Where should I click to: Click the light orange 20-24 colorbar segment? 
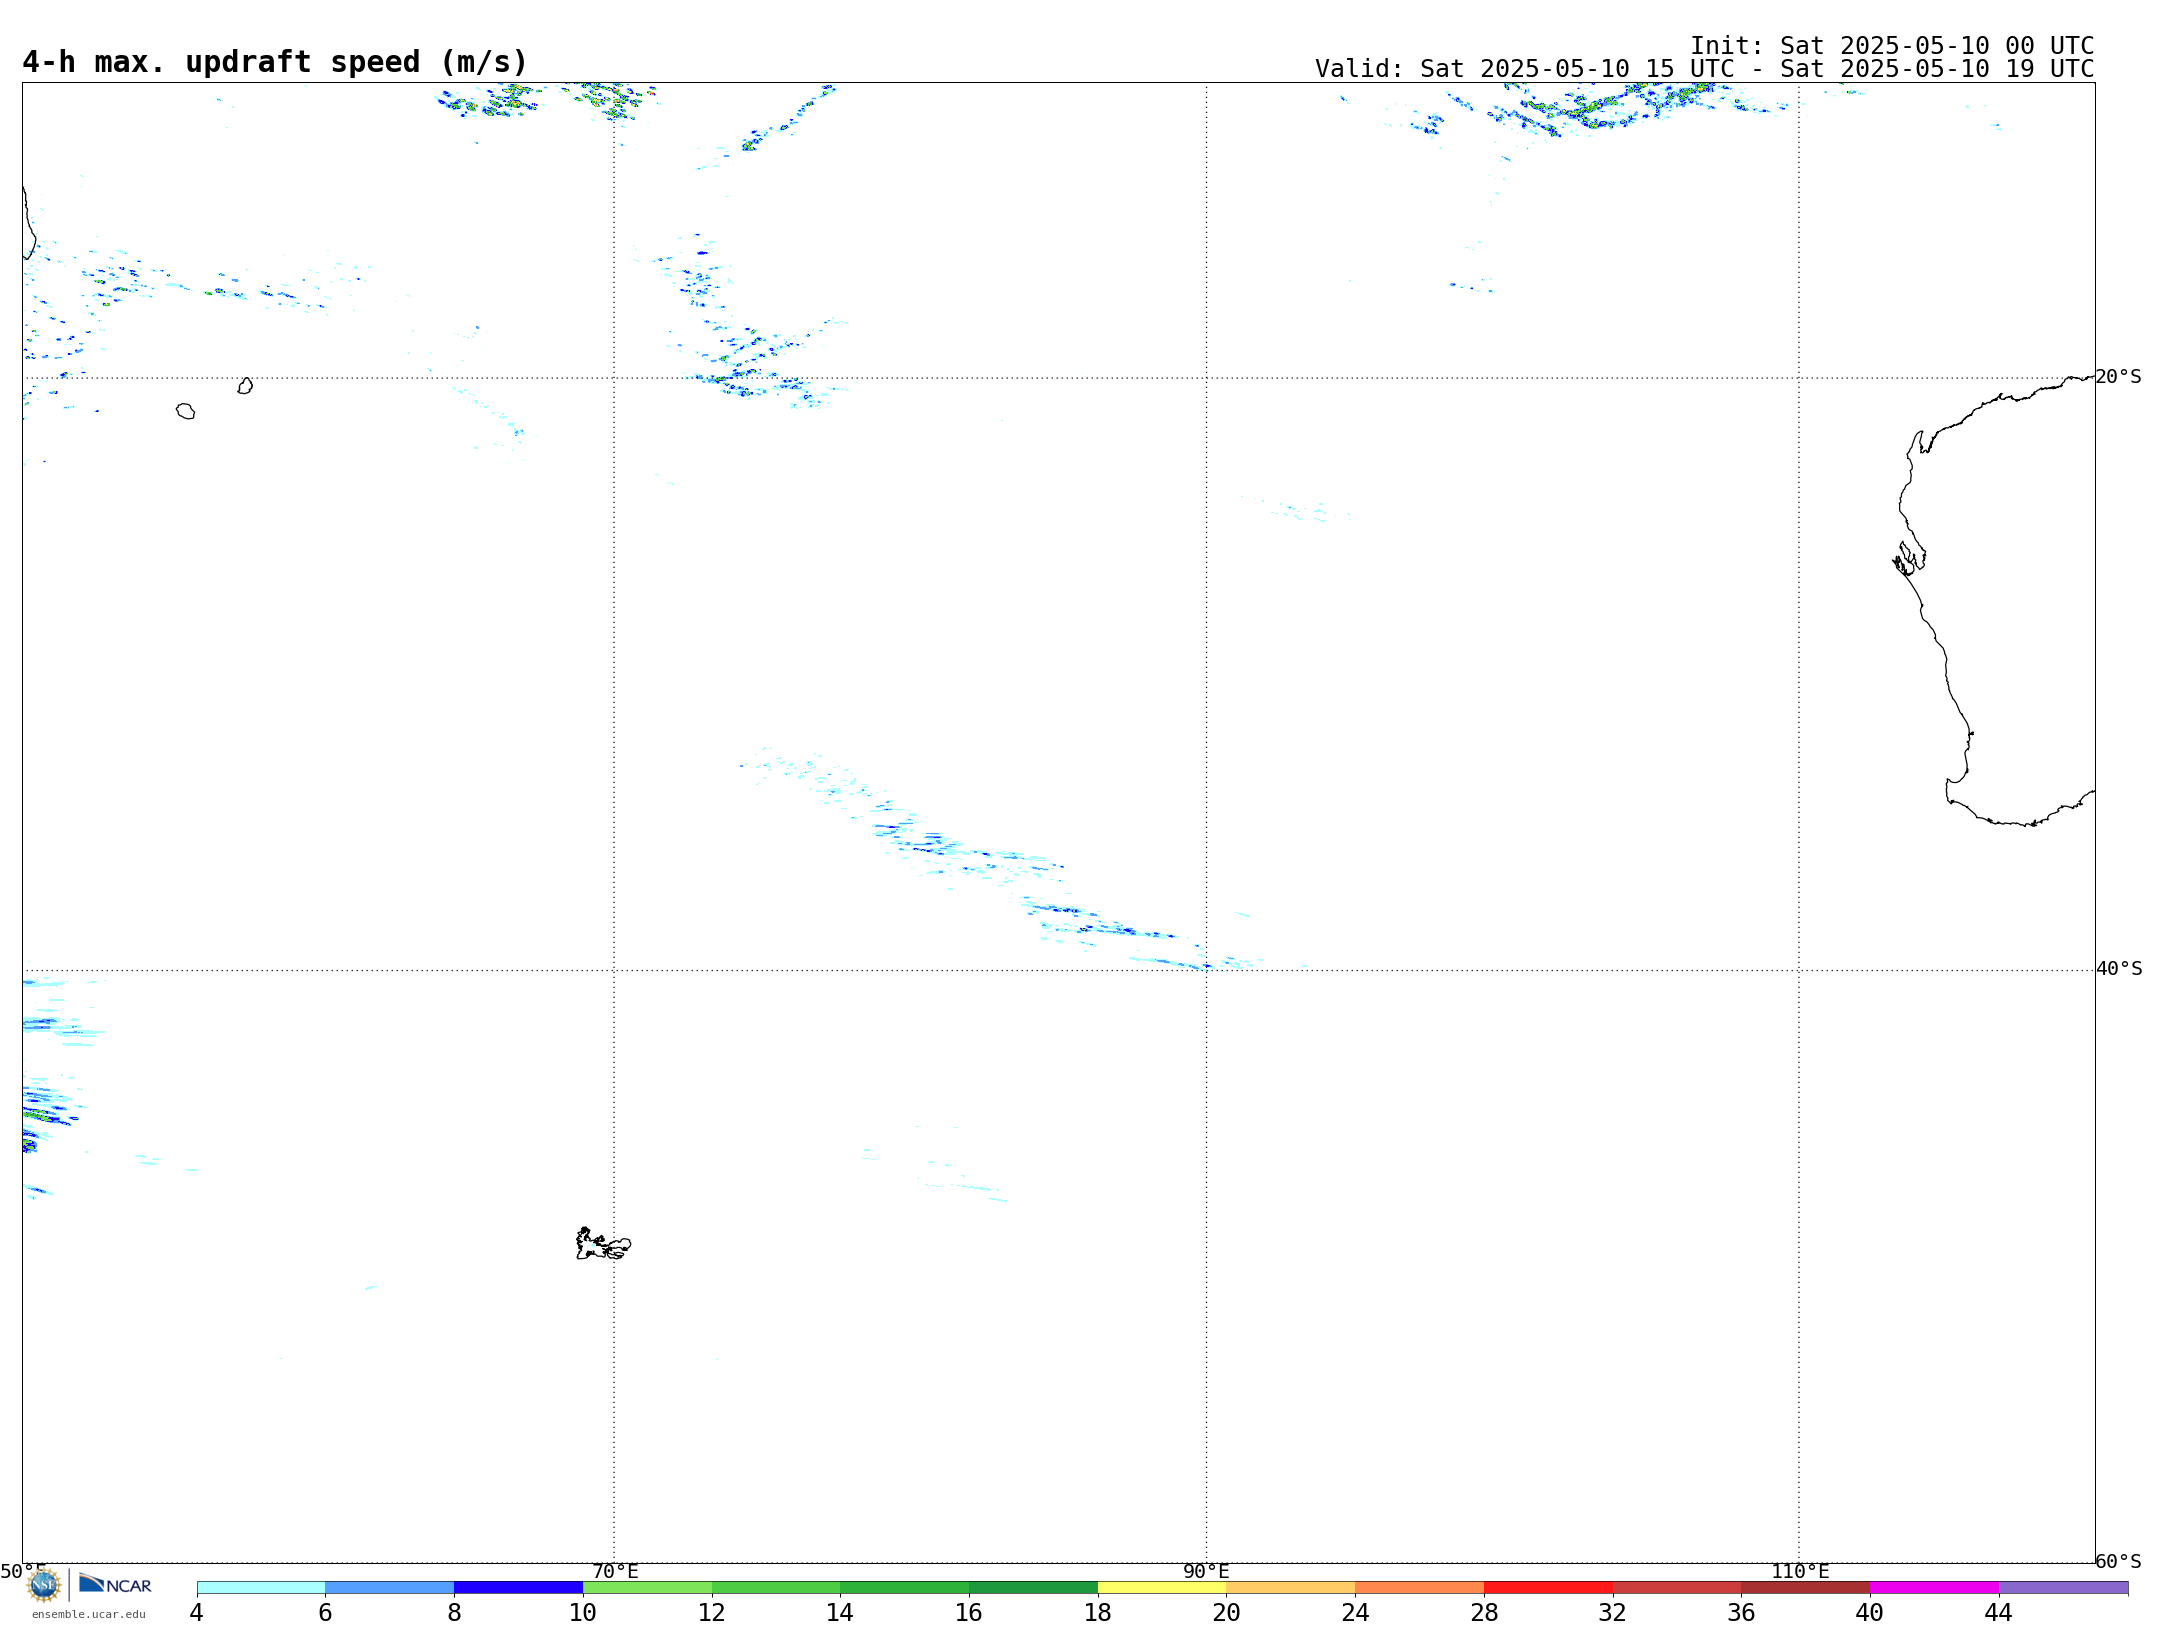(x=1291, y=1587)
